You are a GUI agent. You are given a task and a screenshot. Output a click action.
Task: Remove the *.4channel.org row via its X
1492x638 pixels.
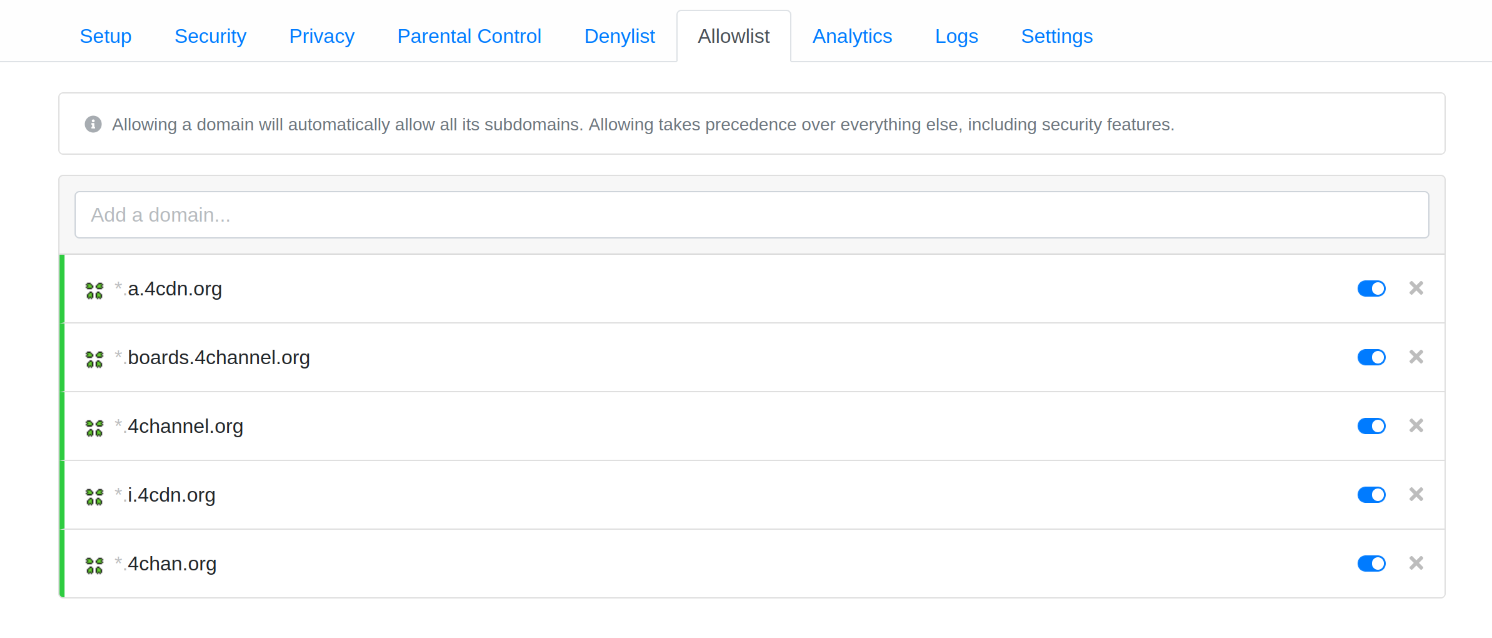click(x=1416, y=425)
